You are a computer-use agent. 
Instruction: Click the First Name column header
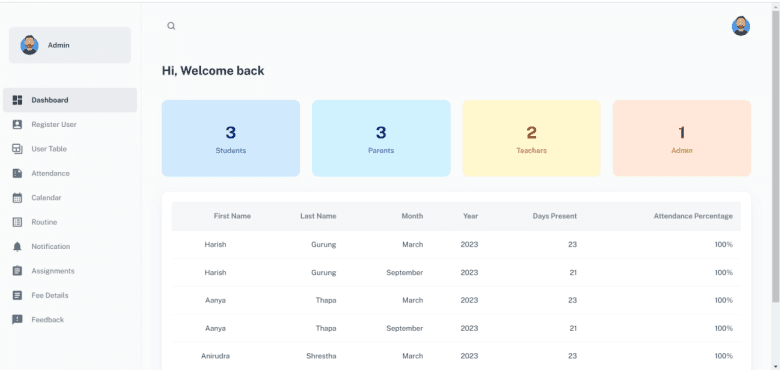pyautogui.click(x=232, y=216)
